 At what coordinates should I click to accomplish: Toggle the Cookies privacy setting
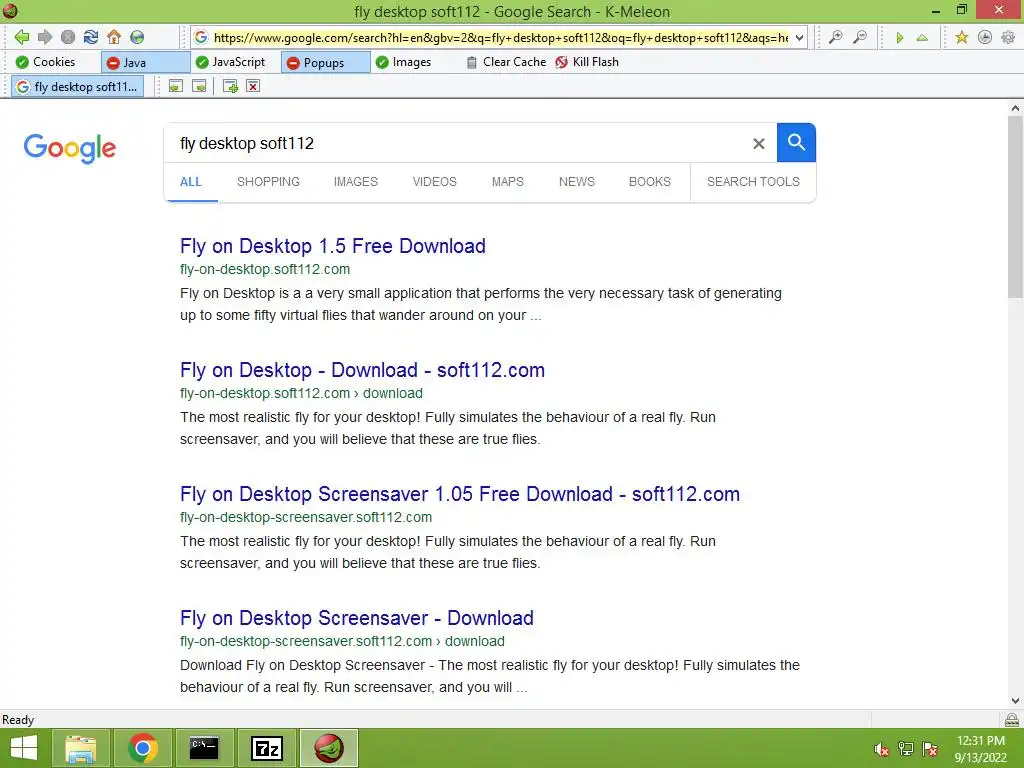[x=46, y=62]
